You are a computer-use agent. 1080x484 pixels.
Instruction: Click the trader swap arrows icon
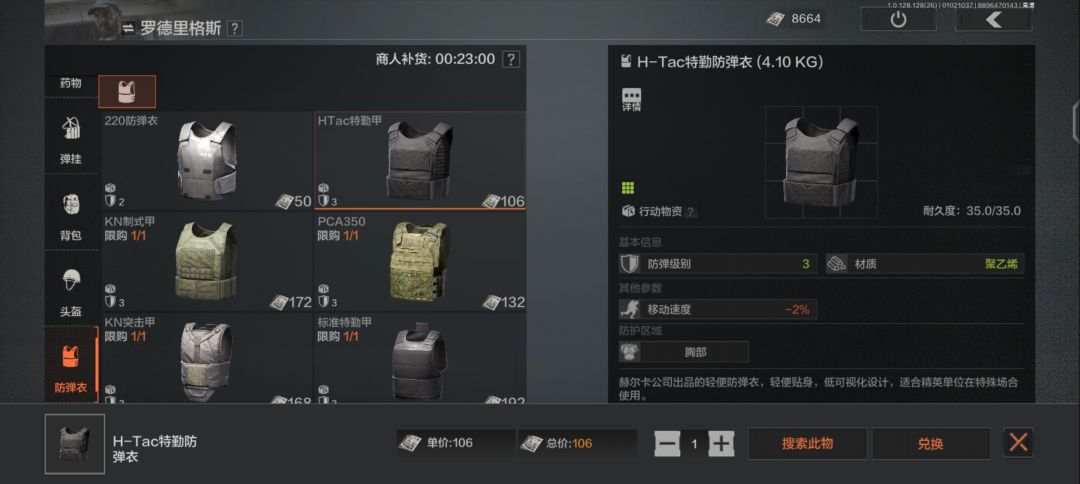click(128, 28)
